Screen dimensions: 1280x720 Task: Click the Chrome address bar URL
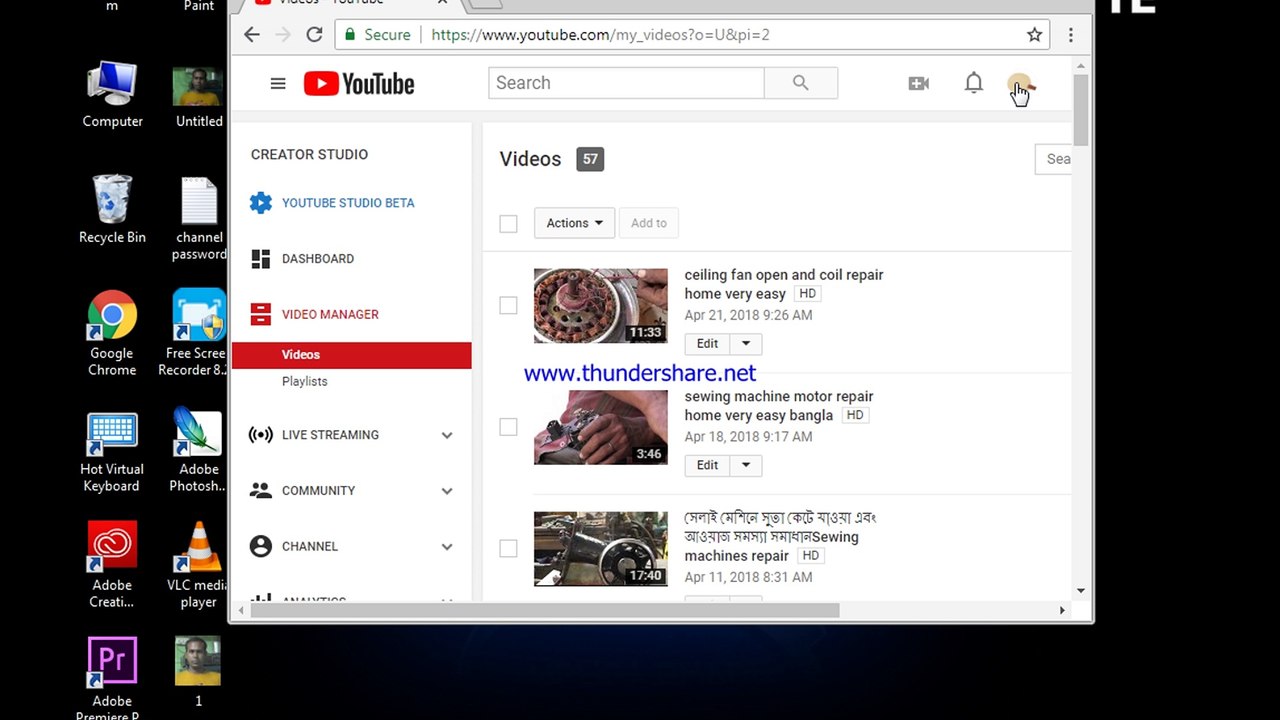point(600,35)
